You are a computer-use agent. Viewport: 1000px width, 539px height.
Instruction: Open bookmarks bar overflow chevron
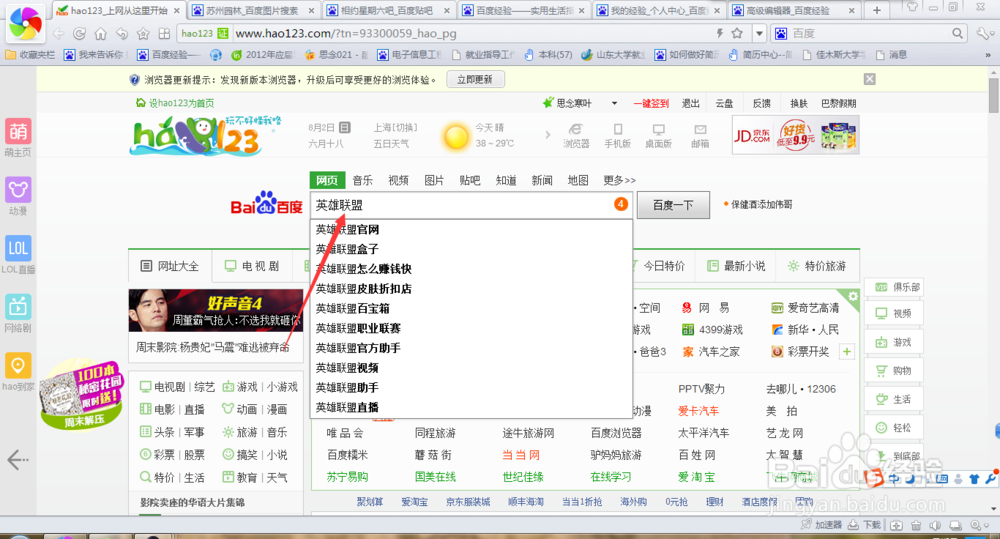988,55
